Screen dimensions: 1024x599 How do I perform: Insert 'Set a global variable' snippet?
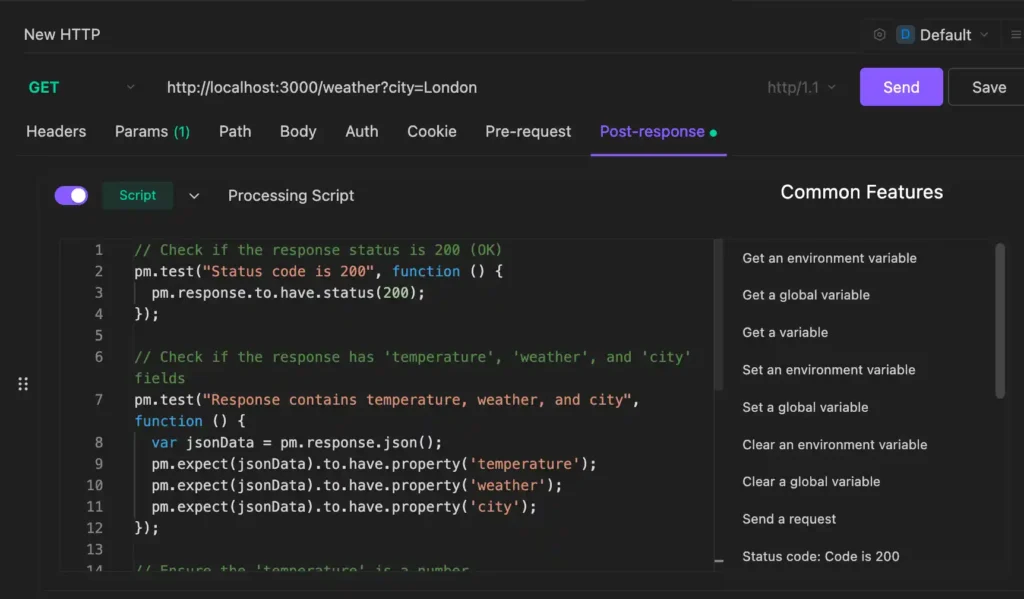tap(805, 408)
